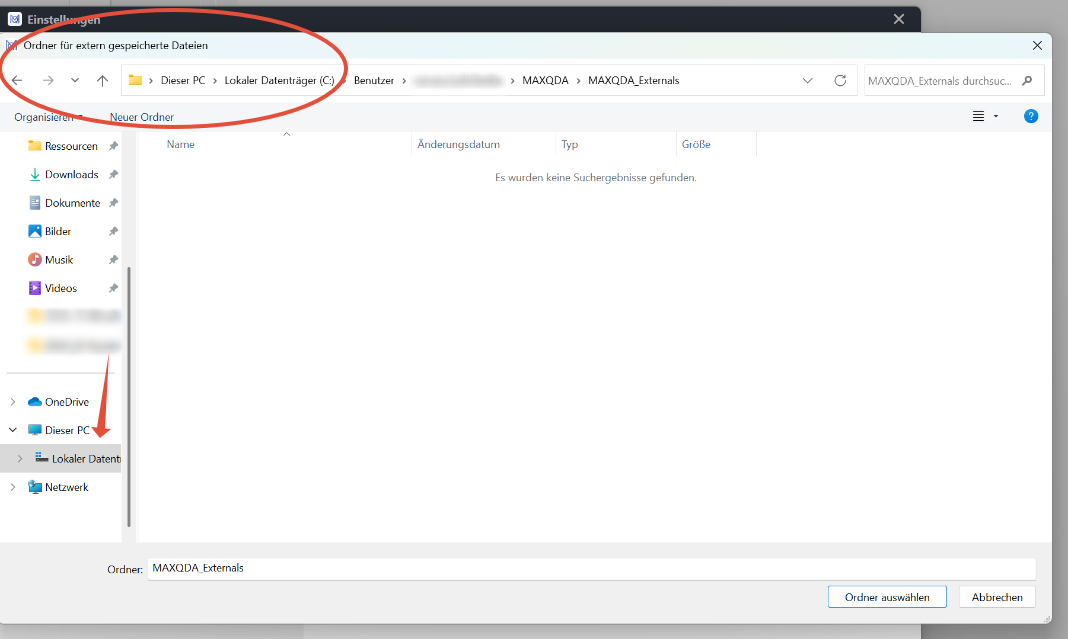Image resolution: width=1068 pixels, height=639 pixels.
Task: Open address bar history dropdown
Action: click(x=807, y=80)
